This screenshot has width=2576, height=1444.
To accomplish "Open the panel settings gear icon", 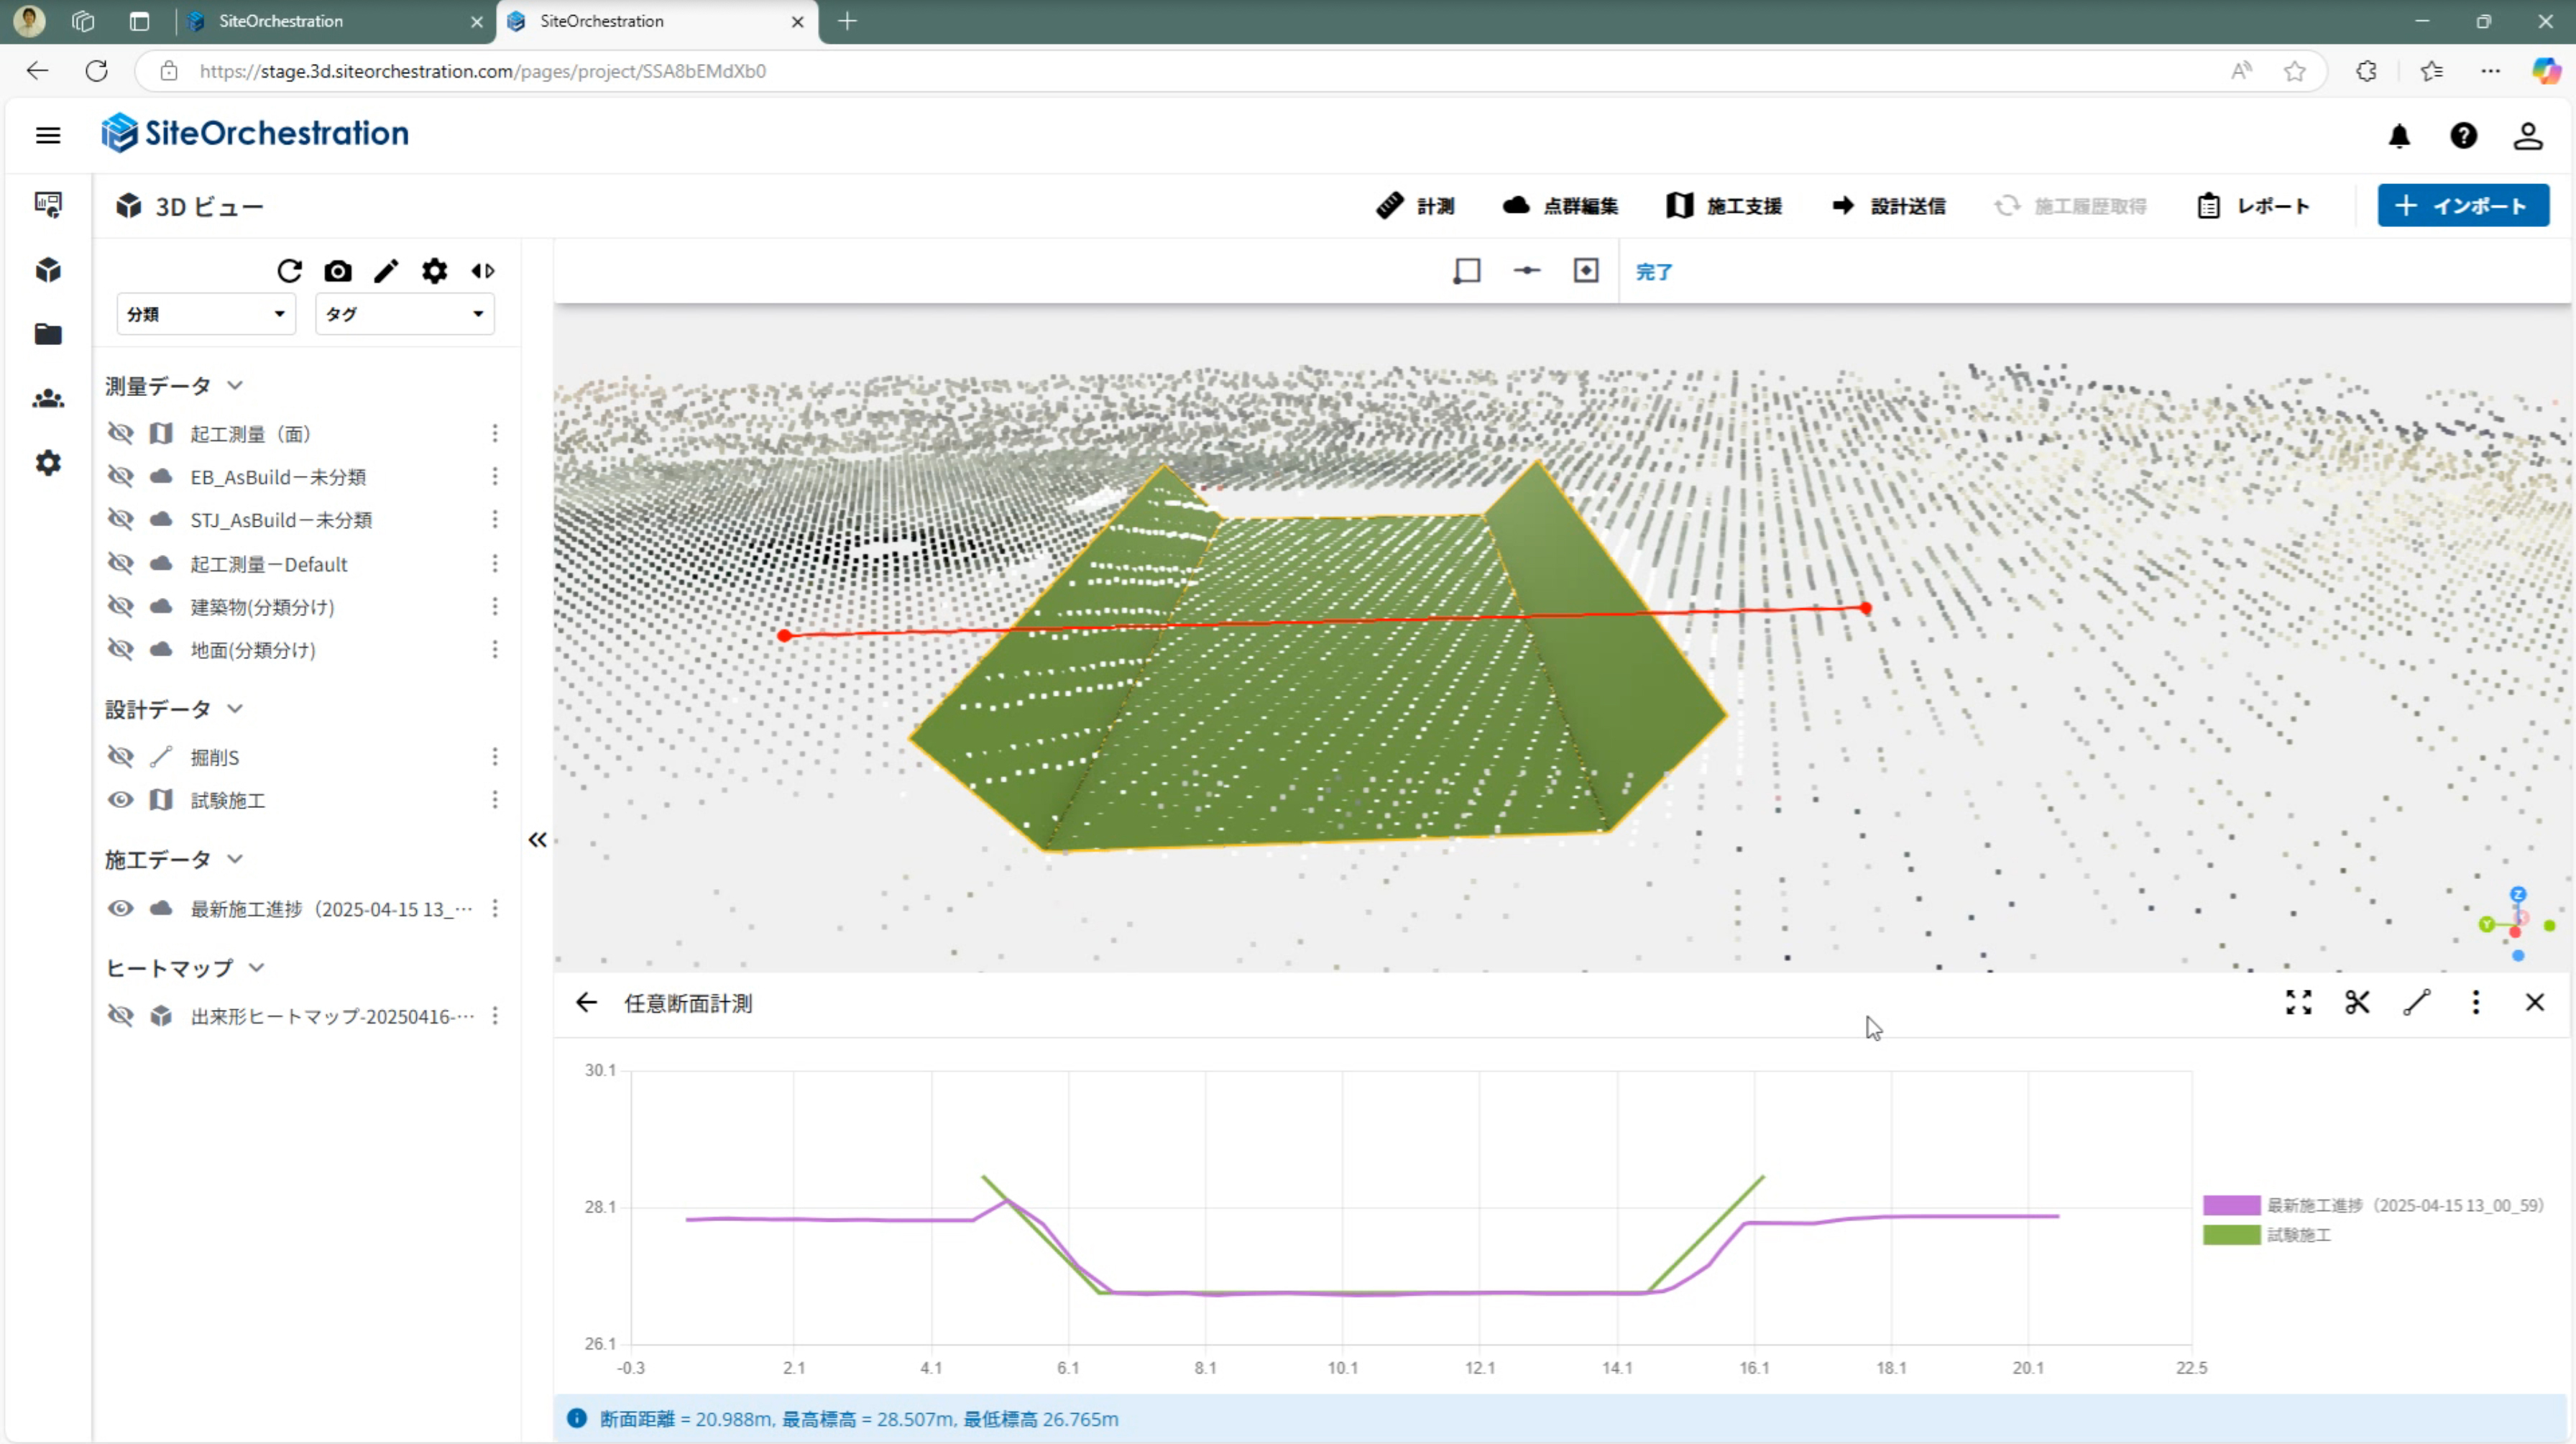I will point(434,271).
